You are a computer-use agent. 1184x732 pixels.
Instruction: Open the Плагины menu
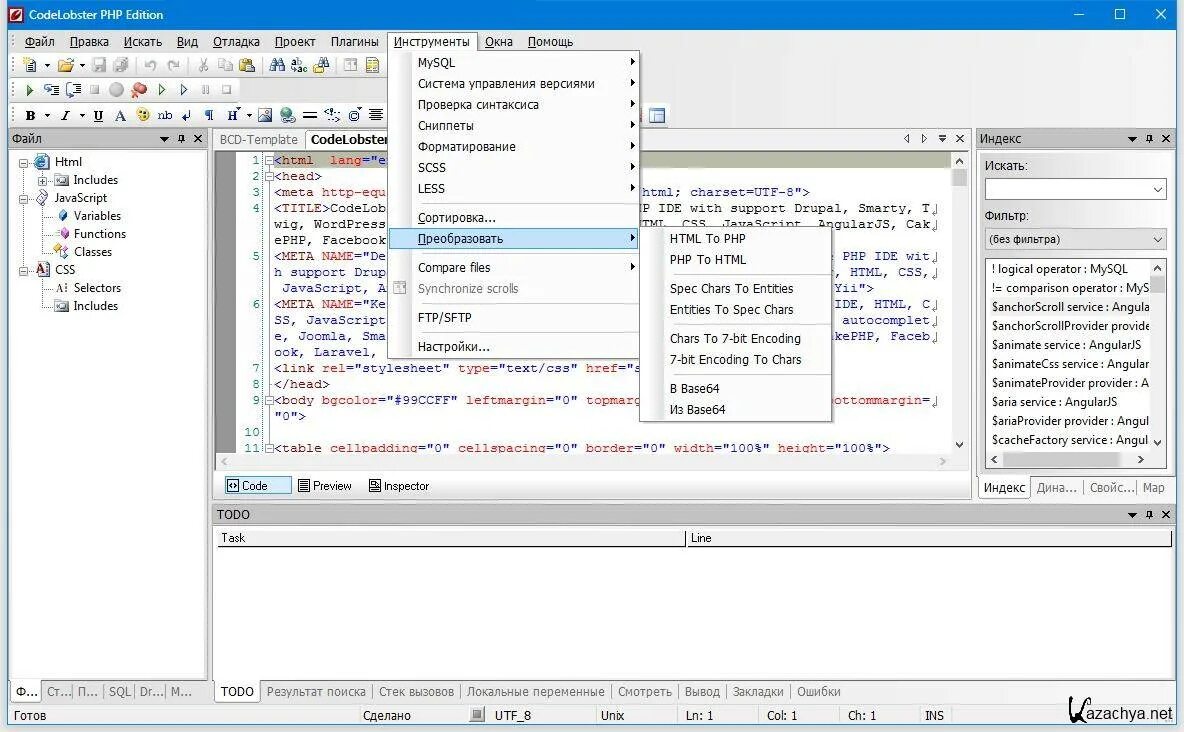coord(354,42)
